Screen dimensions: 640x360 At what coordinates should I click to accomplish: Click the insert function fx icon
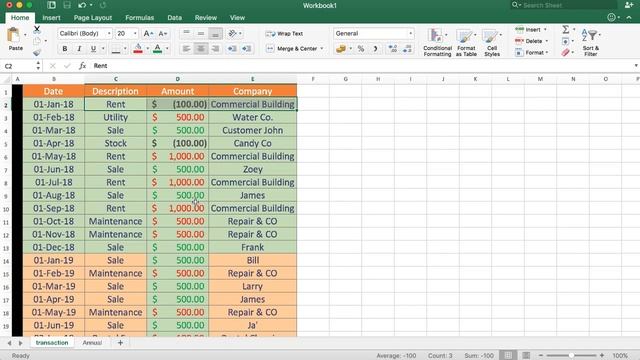[x=82, y=66]
